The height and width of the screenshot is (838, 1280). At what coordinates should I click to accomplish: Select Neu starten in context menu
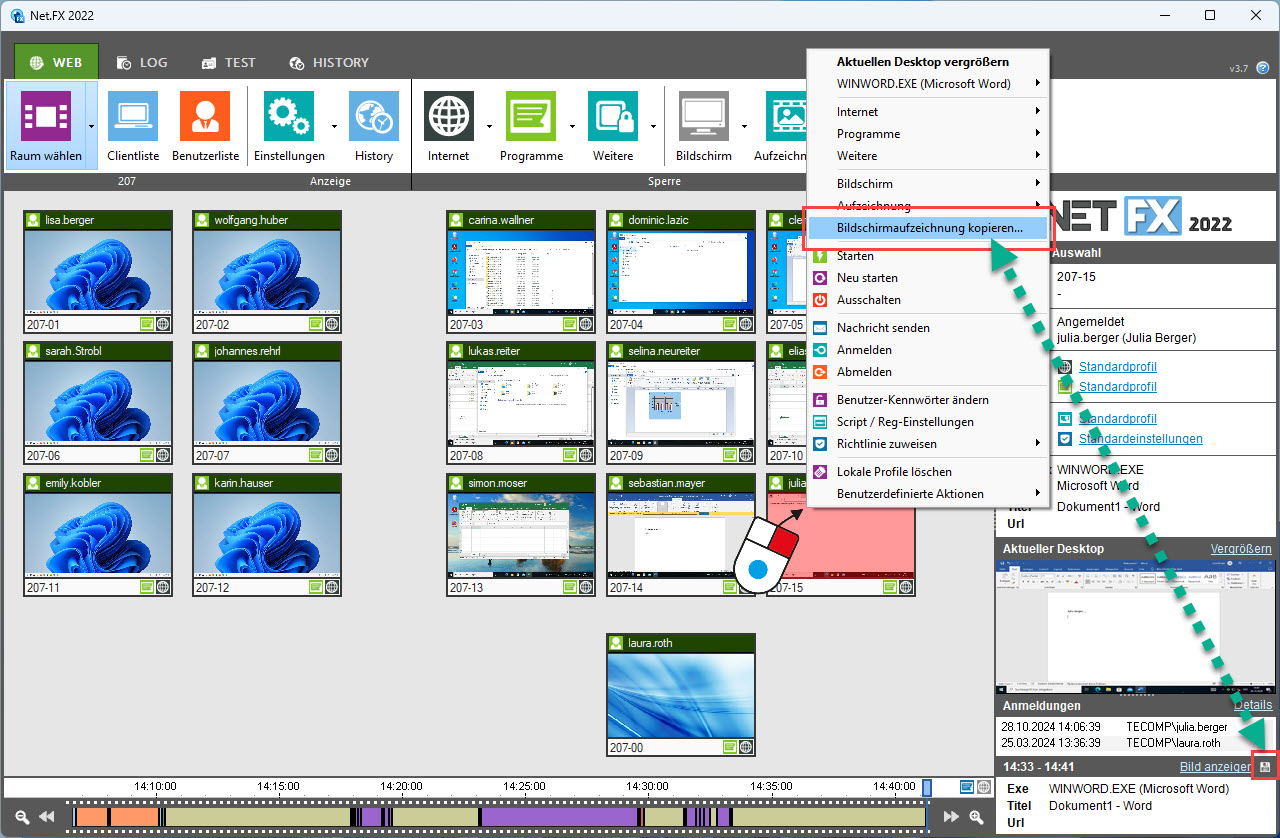click(927, 278)
